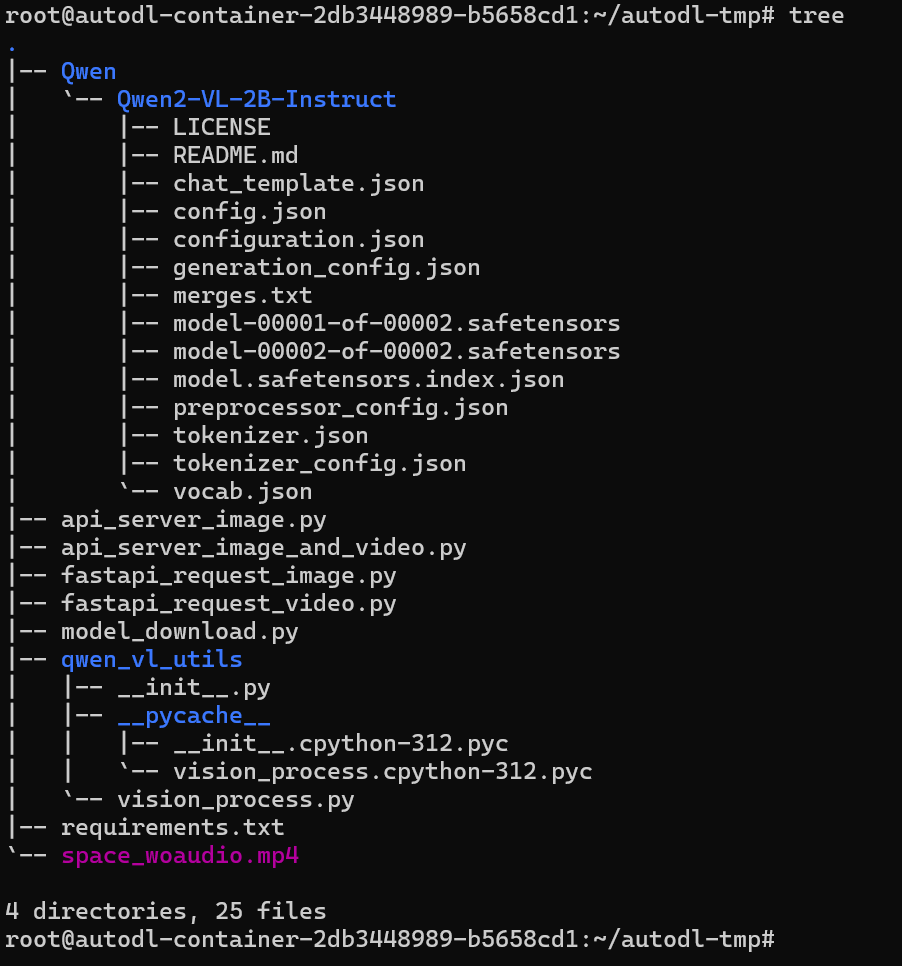Screen dimensions: 902x966
Task: Click api_server_image_and_video.py file name
Action: [263, 547]
